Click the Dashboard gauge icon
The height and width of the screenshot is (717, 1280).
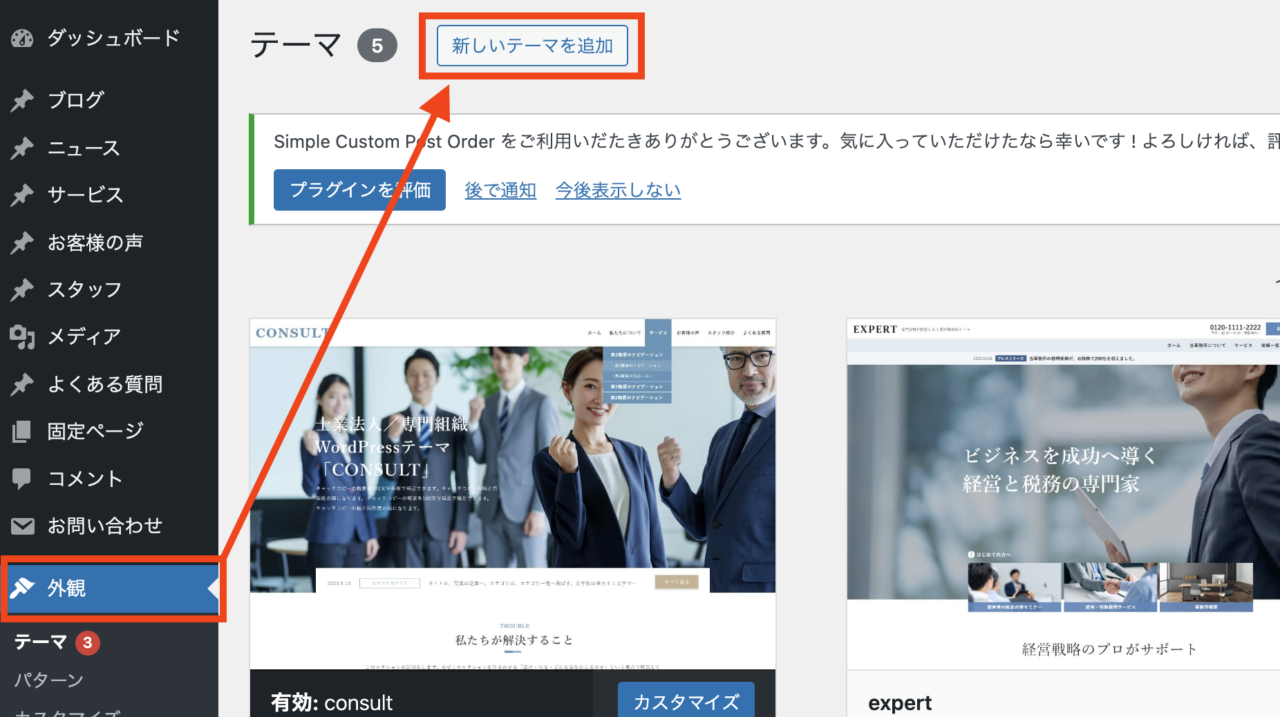pos(22,39)
